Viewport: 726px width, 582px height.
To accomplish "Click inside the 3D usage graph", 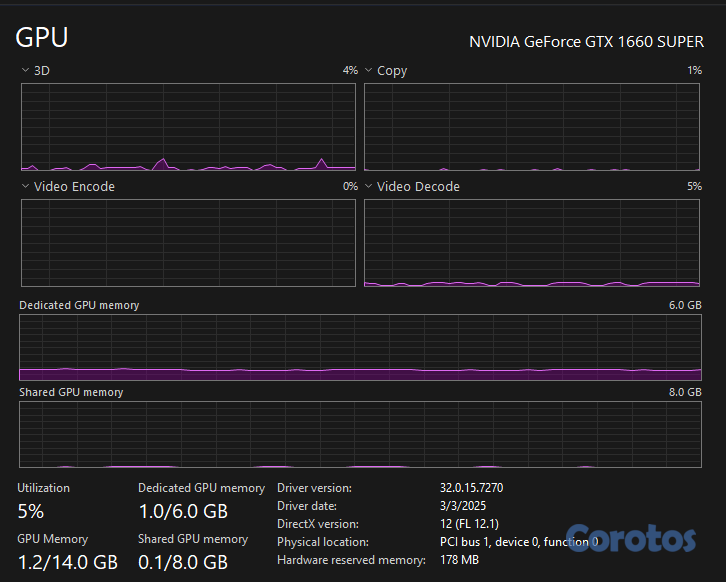I will pyautogui.click(x=188, y=127).
